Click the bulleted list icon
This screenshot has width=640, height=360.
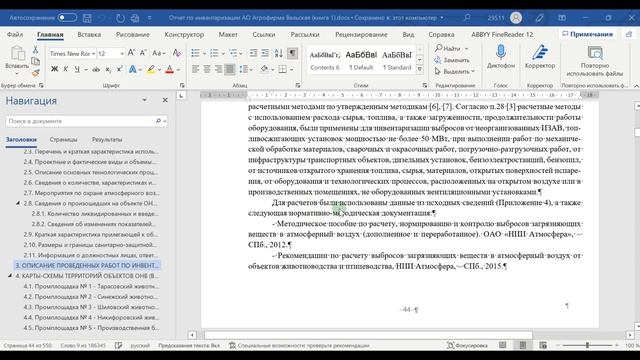click(196, 53)
